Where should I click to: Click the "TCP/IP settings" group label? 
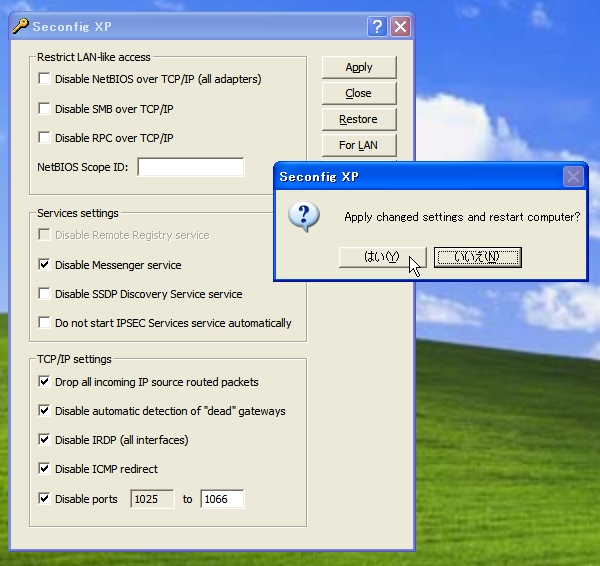(x=74, y=359)
